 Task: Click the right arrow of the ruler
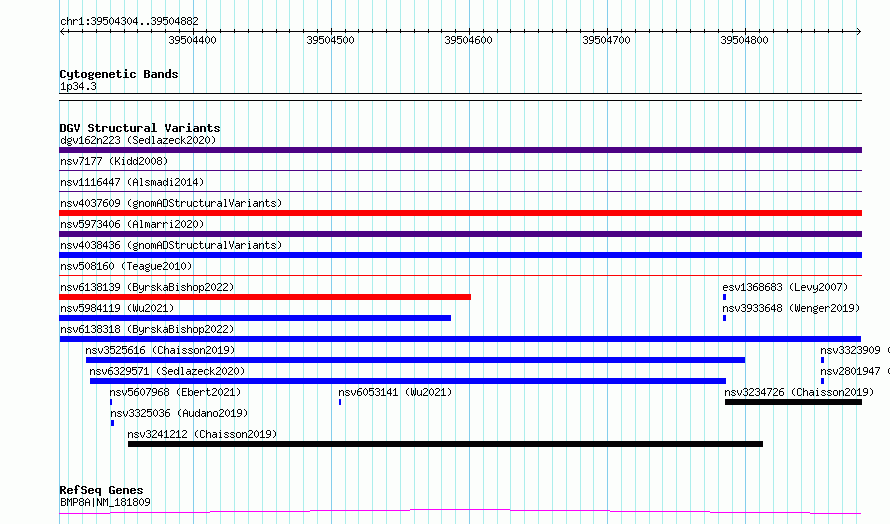click(859, 32)
